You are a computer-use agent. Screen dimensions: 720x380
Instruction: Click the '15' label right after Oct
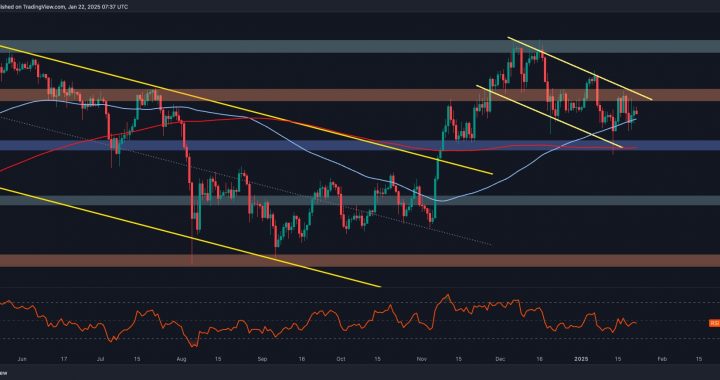click(377, 358)
